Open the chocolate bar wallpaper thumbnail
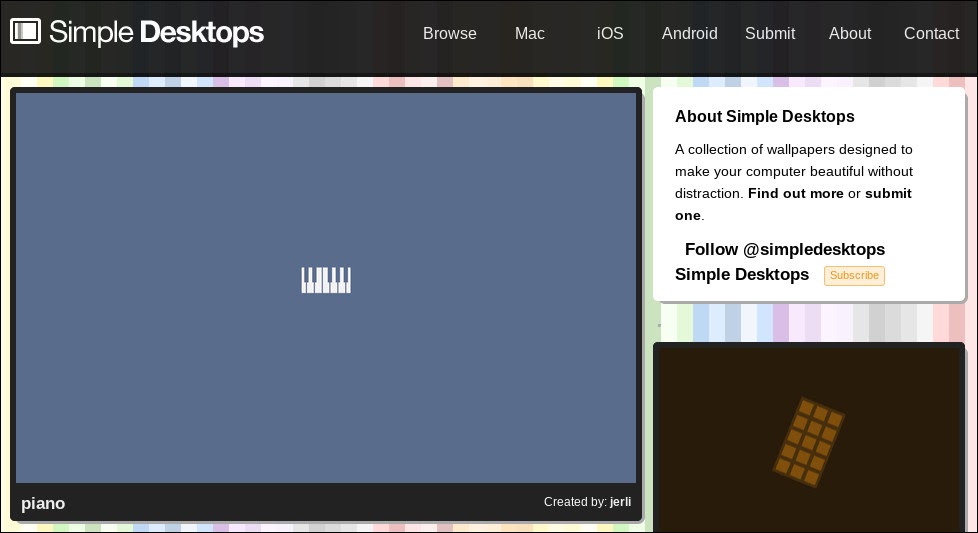Screen dimensions: 978x533 [x=809, y=438]
